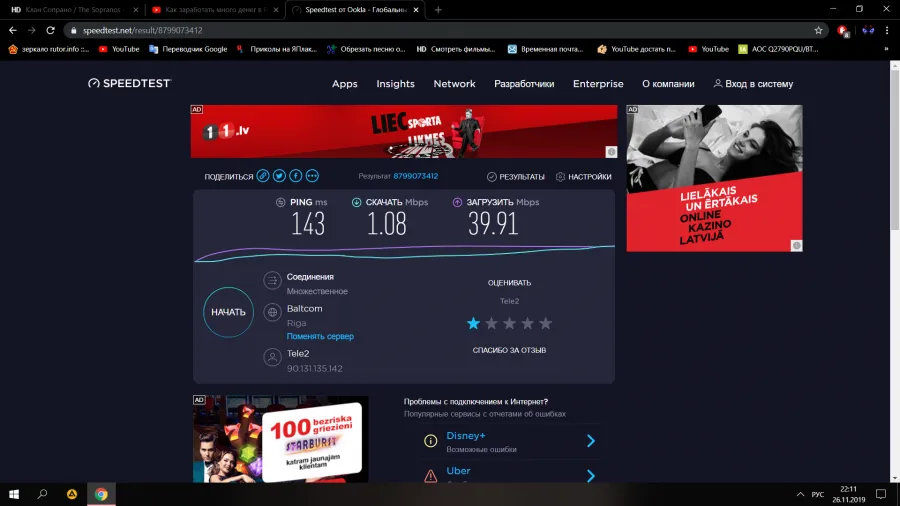Click the user icon beside Tele2

tap(272, 357)
